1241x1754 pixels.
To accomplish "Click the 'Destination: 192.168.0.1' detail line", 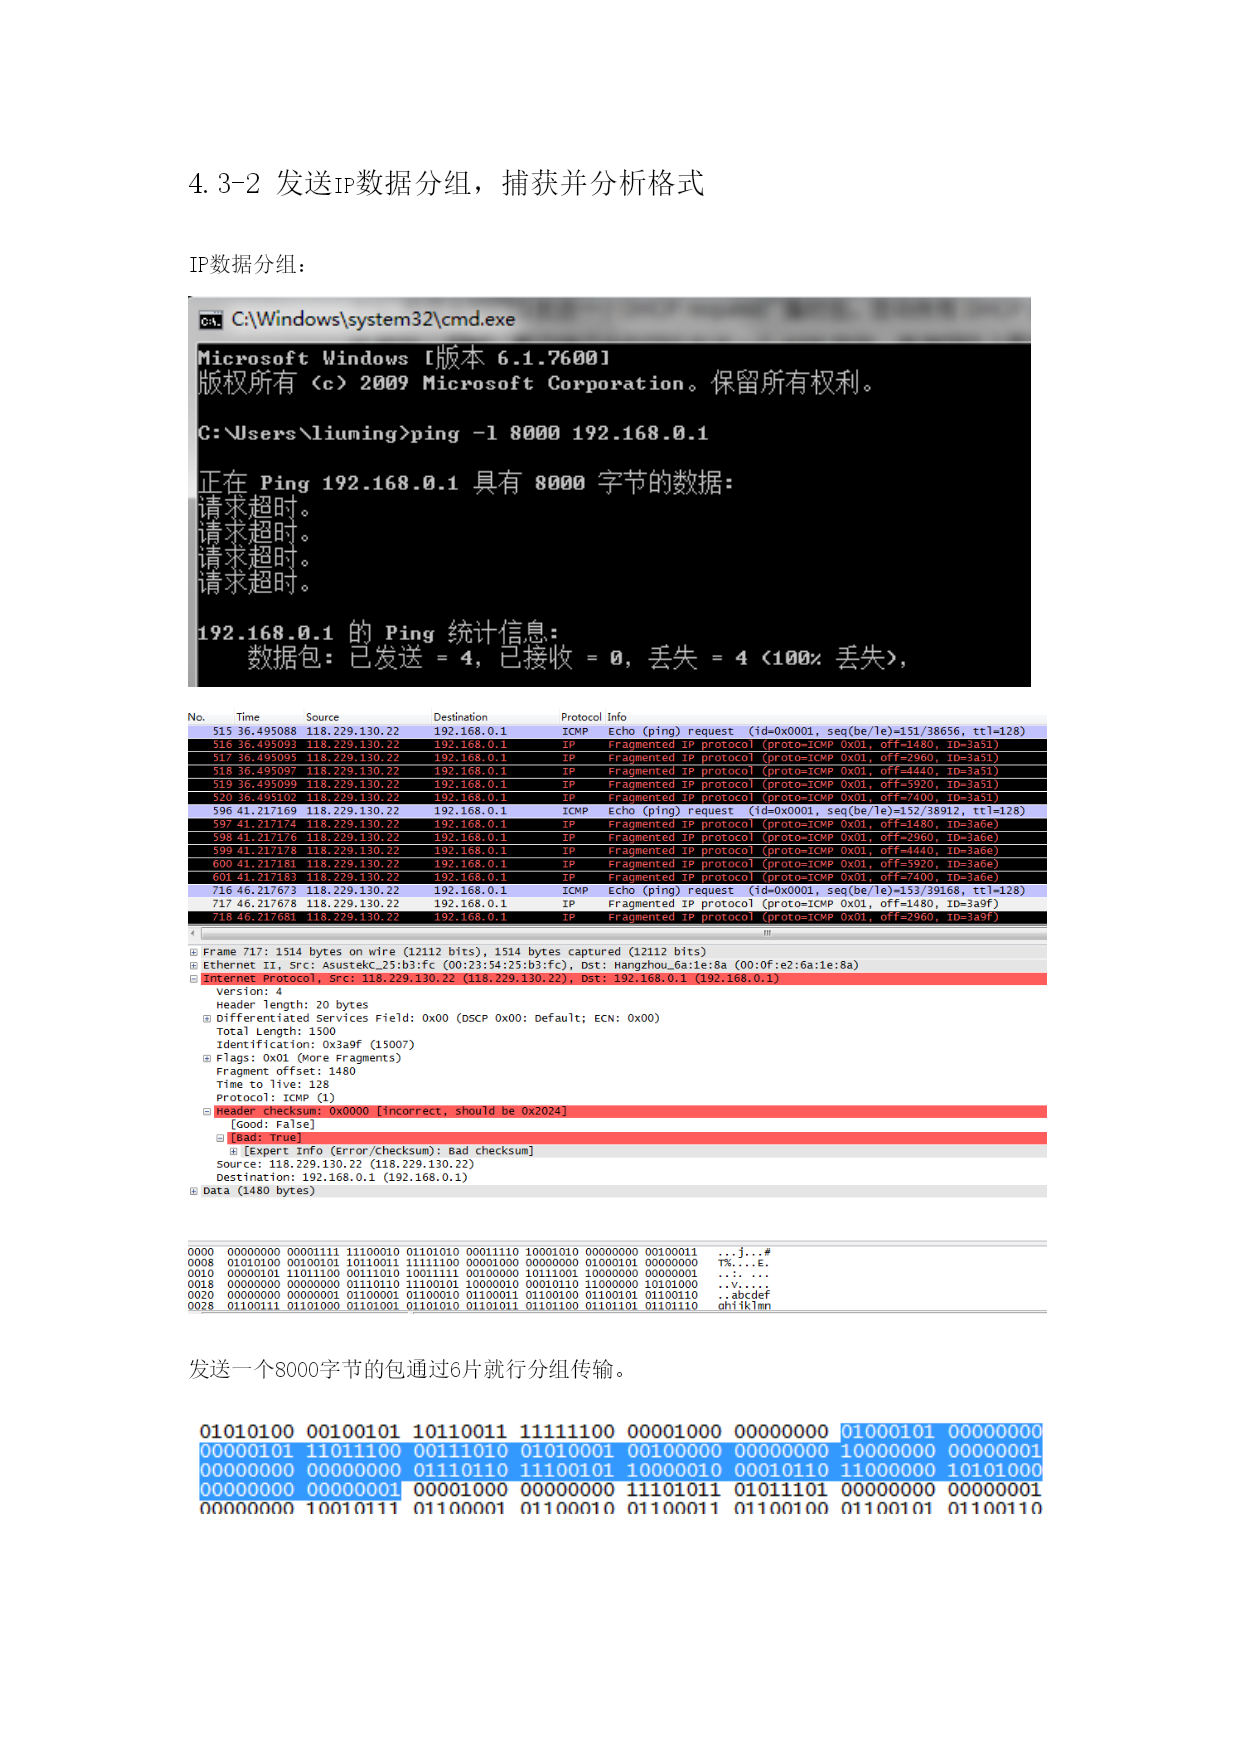I will (x=342, y=1178).
